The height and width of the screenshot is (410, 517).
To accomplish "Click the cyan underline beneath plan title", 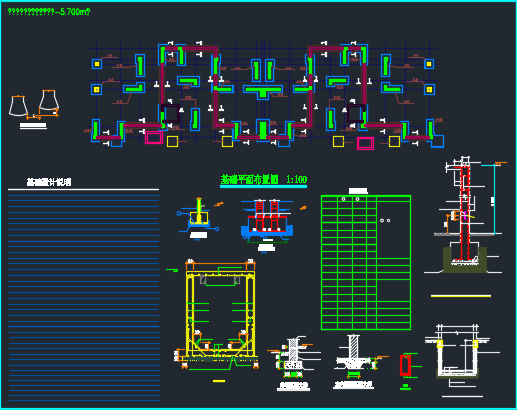I will coord(263,186).
